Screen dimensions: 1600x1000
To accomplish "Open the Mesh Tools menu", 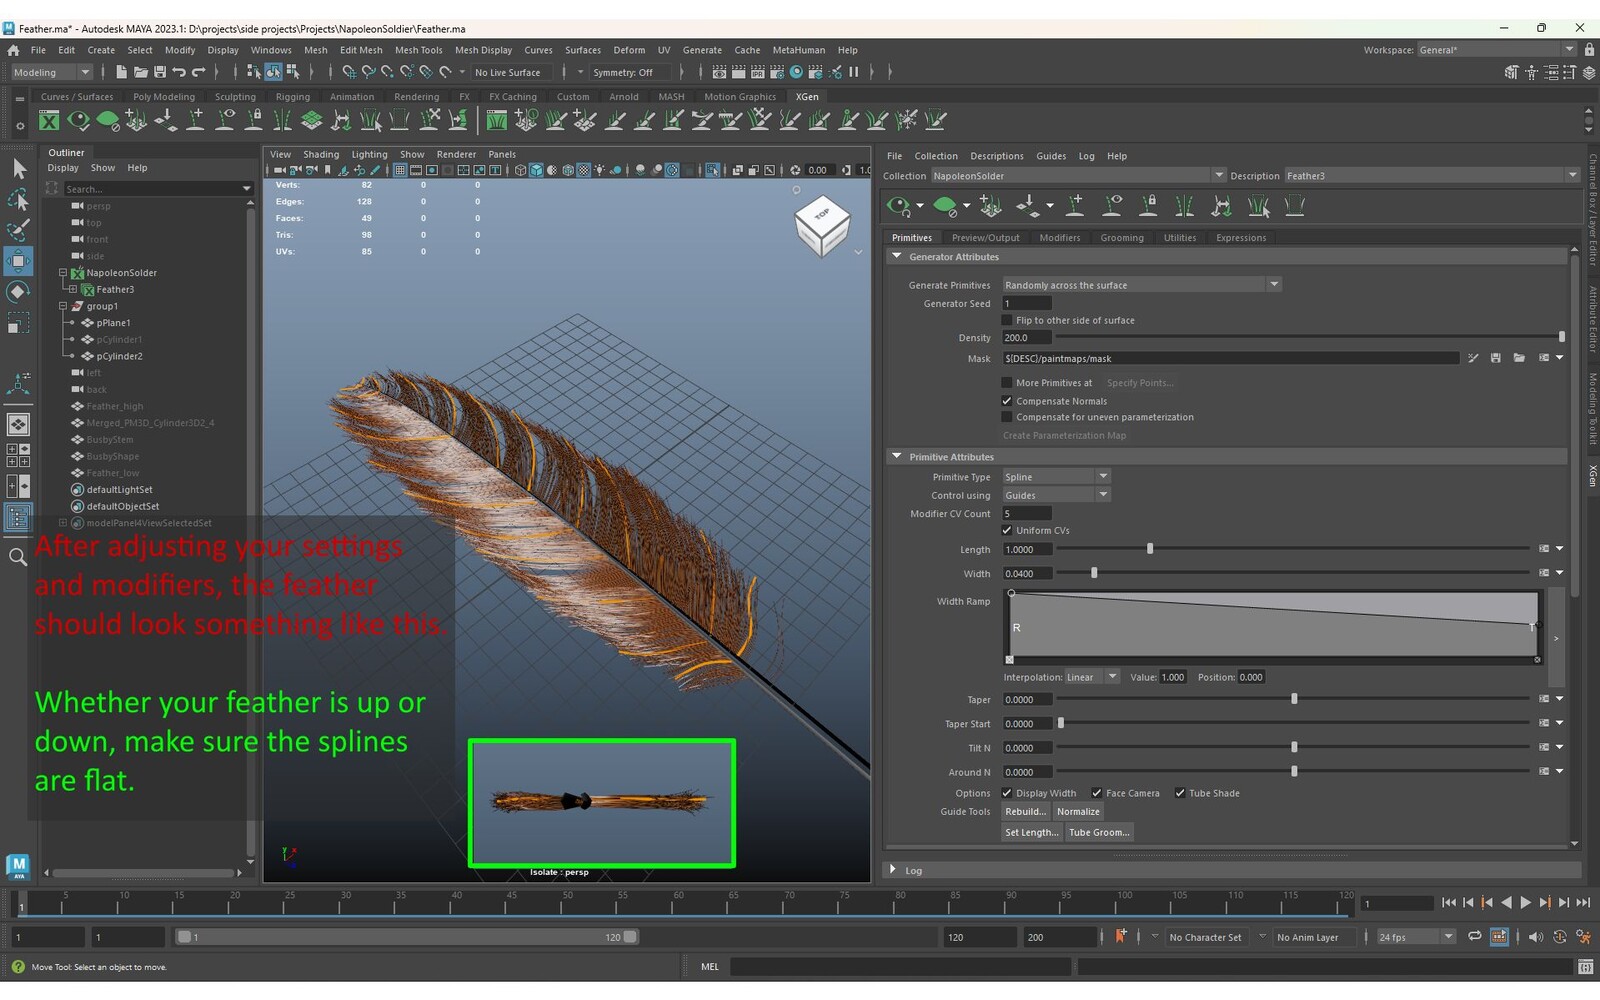I will (x=418, y=50).
